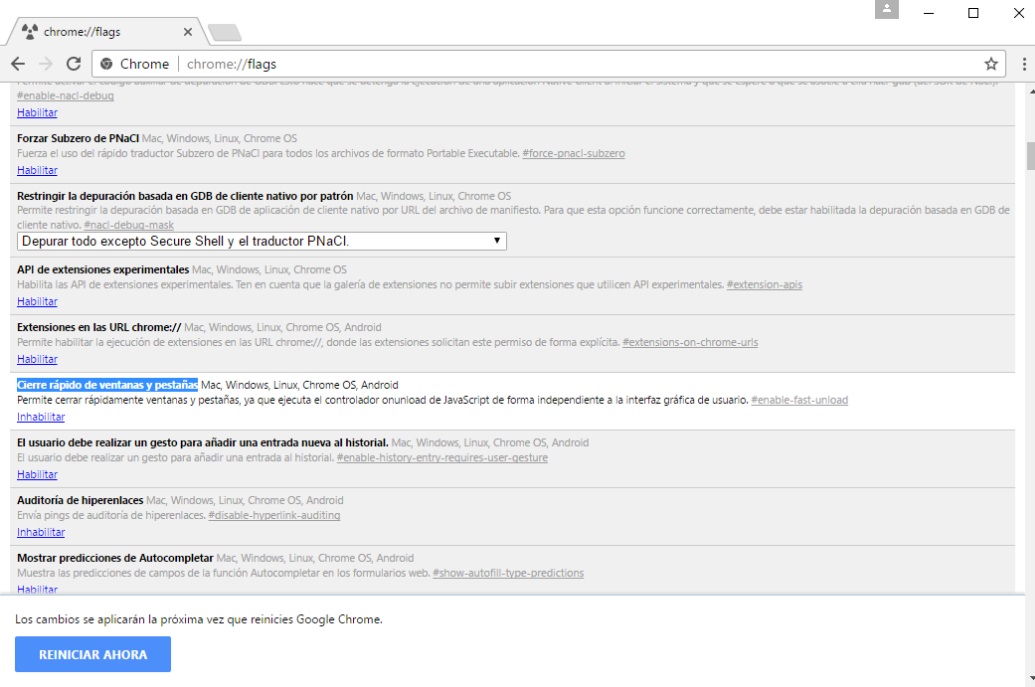The height and width of the screenshot is (687, 1035).
Task: Enable the Forzar Subzero de PNaCl flag
Action: tap(37, 171)
